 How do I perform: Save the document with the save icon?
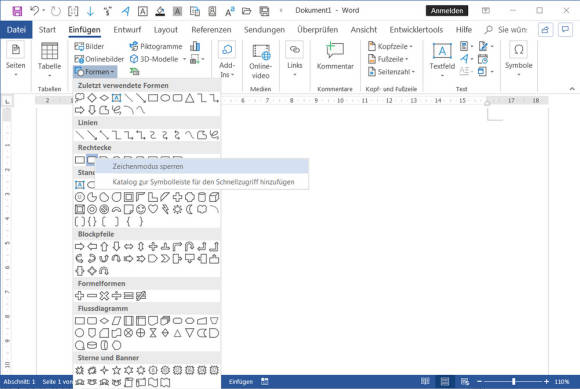coord(17,11)
